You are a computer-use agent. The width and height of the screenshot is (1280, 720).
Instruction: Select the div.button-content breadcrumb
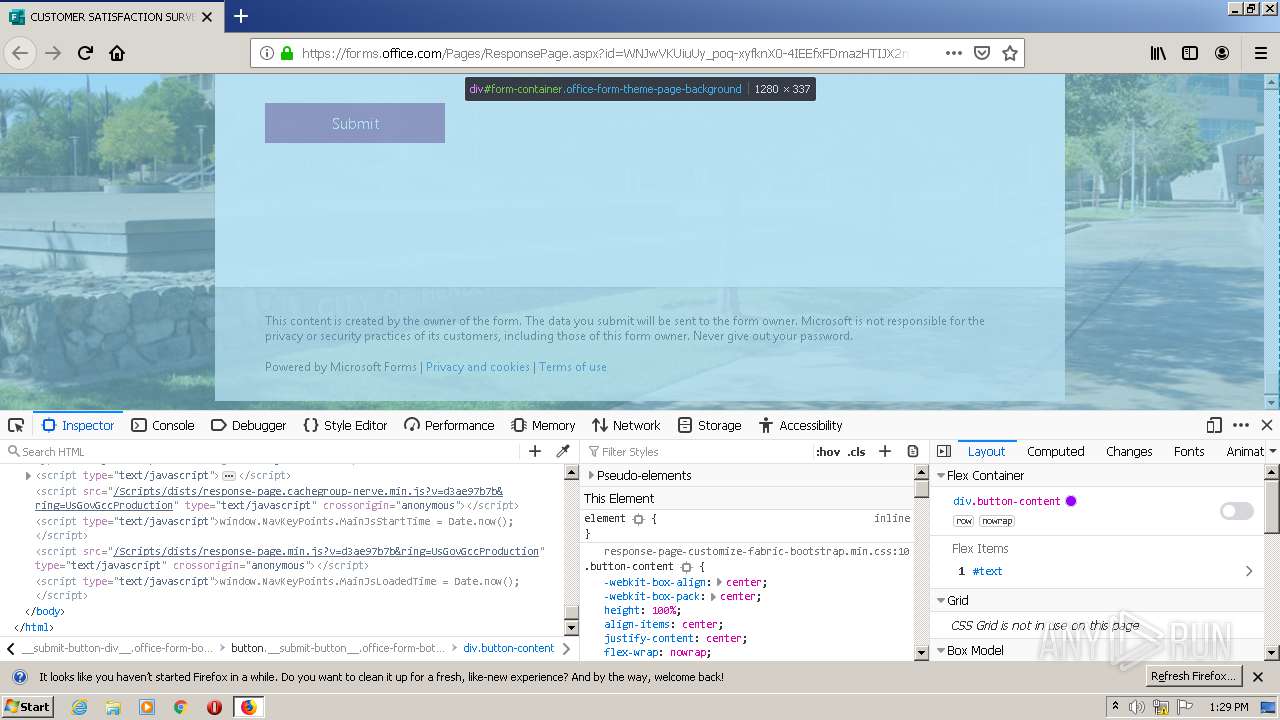pyautogui.click(x=508, y=648)
